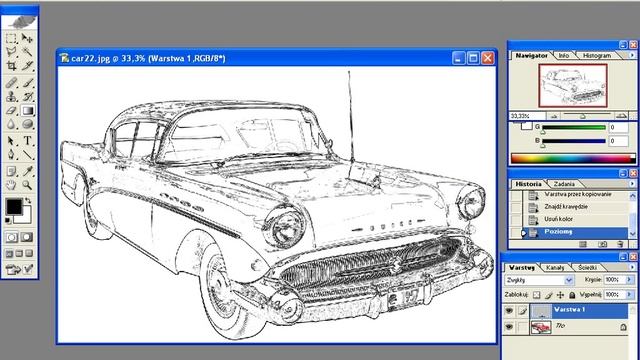Click navigator zoom out small mountains icon

554,116
